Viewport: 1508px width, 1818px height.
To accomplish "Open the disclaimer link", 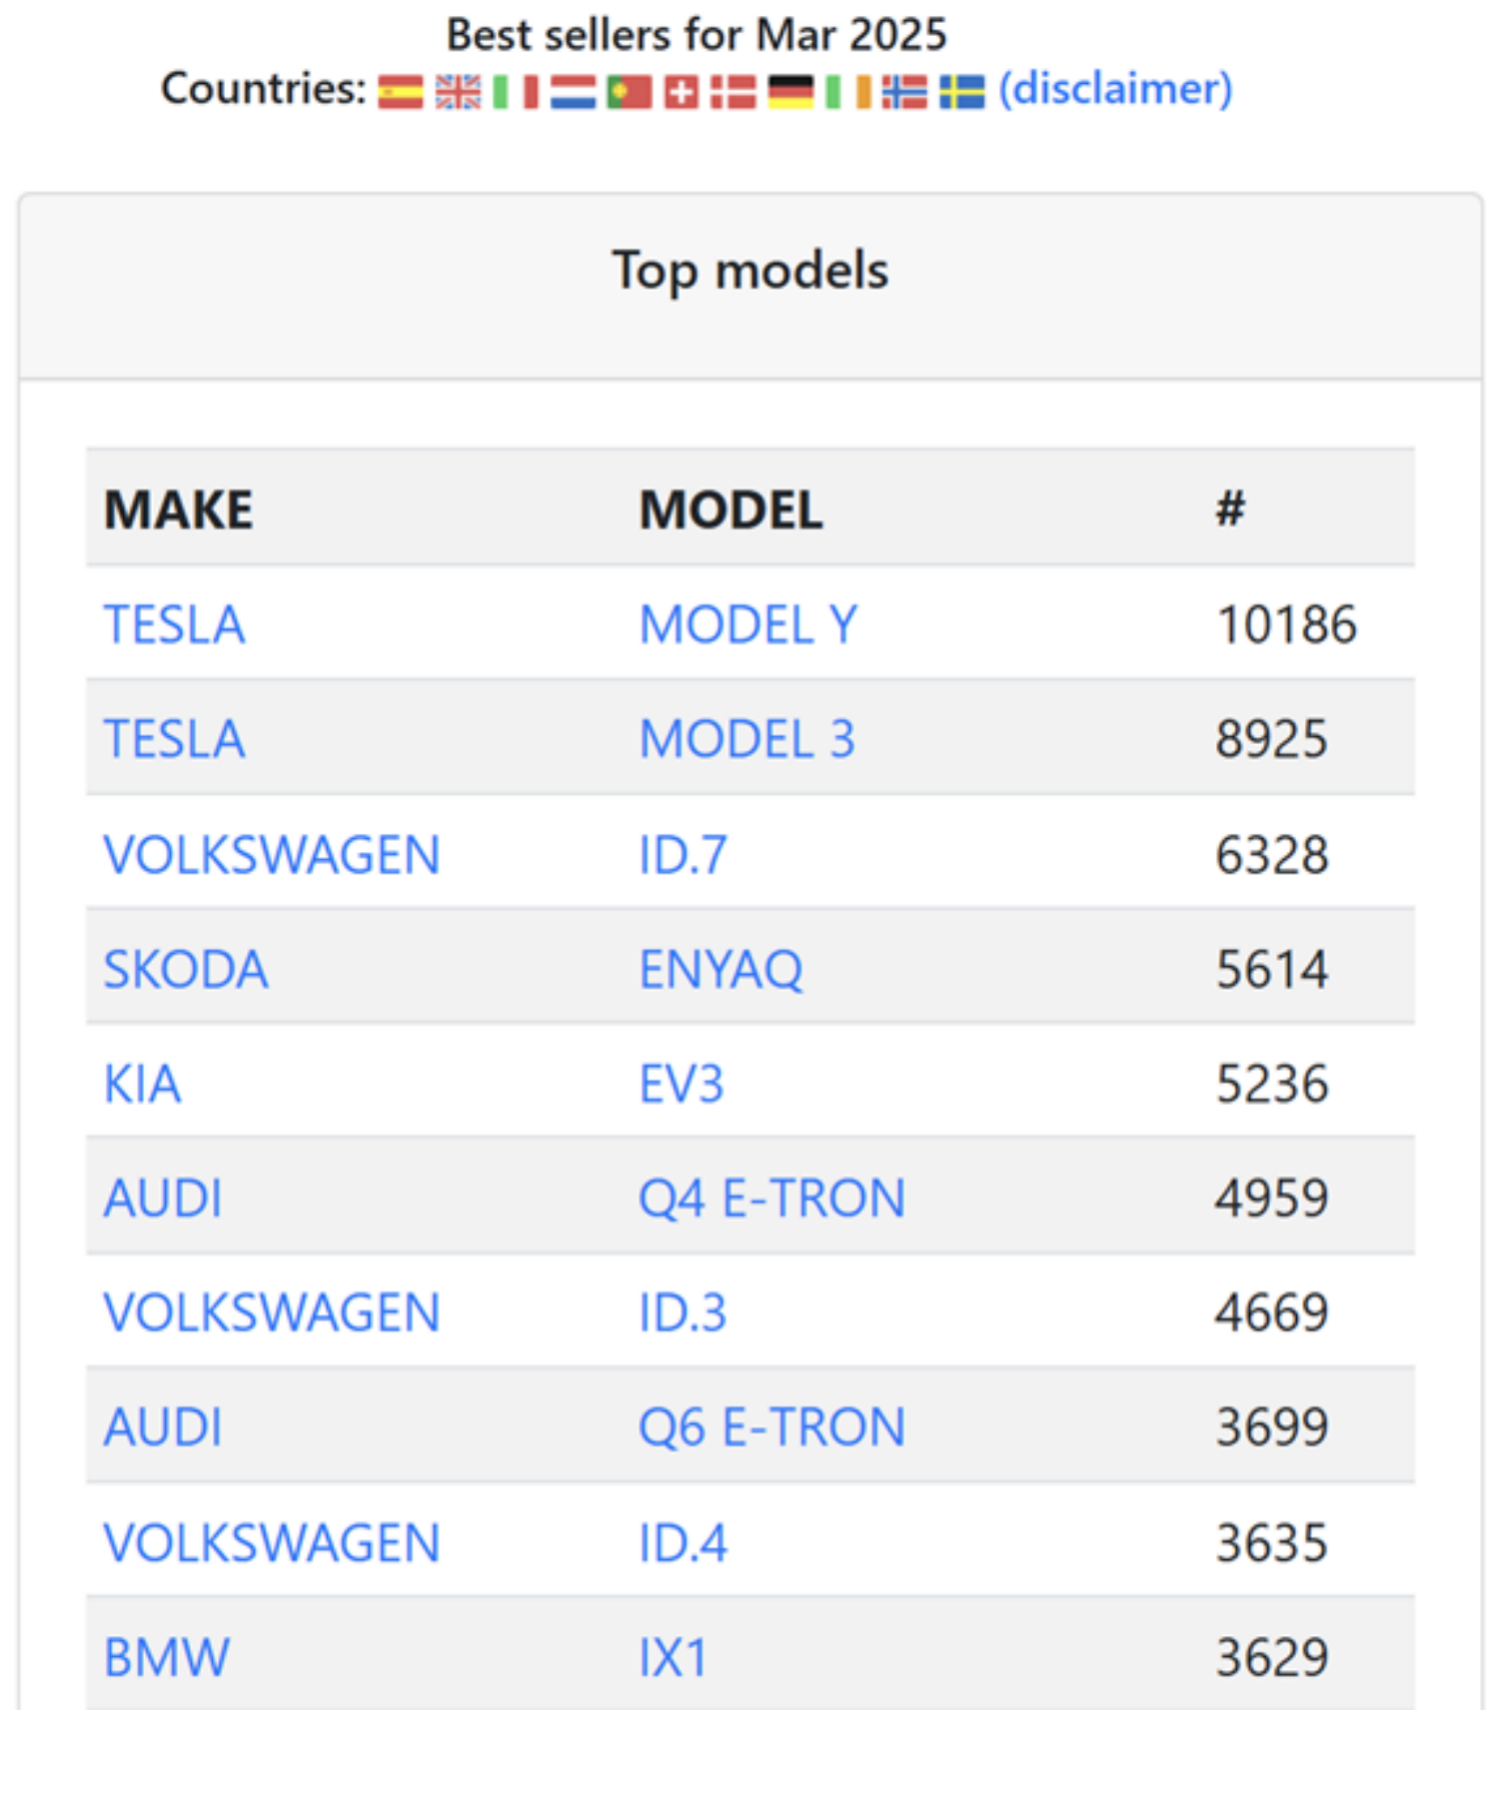I will [1116, 89].
